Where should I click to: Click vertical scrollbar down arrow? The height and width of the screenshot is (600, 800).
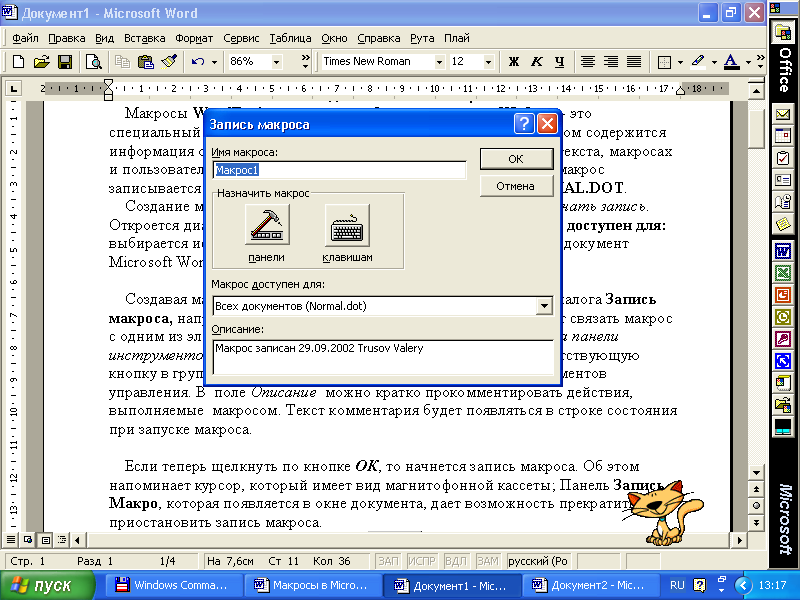756,472
